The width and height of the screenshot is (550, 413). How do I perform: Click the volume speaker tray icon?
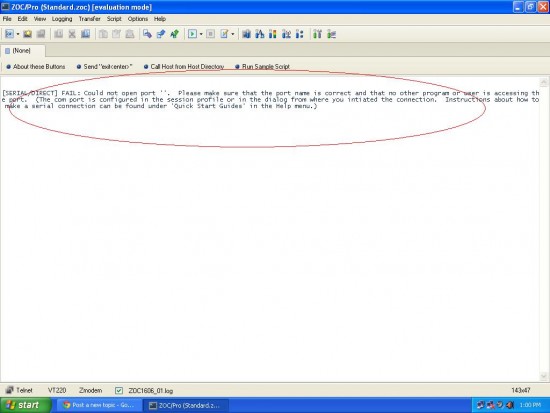click(510, 405)
